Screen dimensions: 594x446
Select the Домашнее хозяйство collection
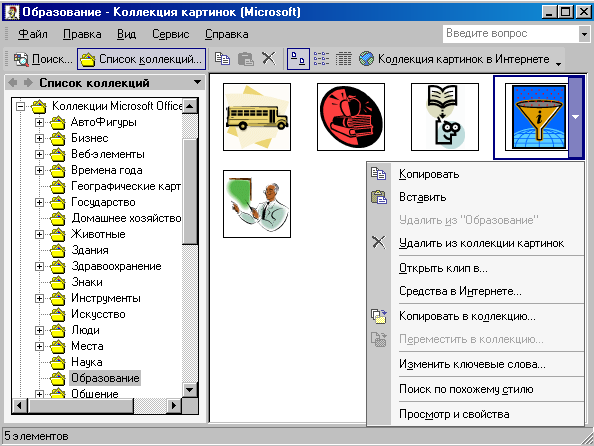(x=126, y=218)
